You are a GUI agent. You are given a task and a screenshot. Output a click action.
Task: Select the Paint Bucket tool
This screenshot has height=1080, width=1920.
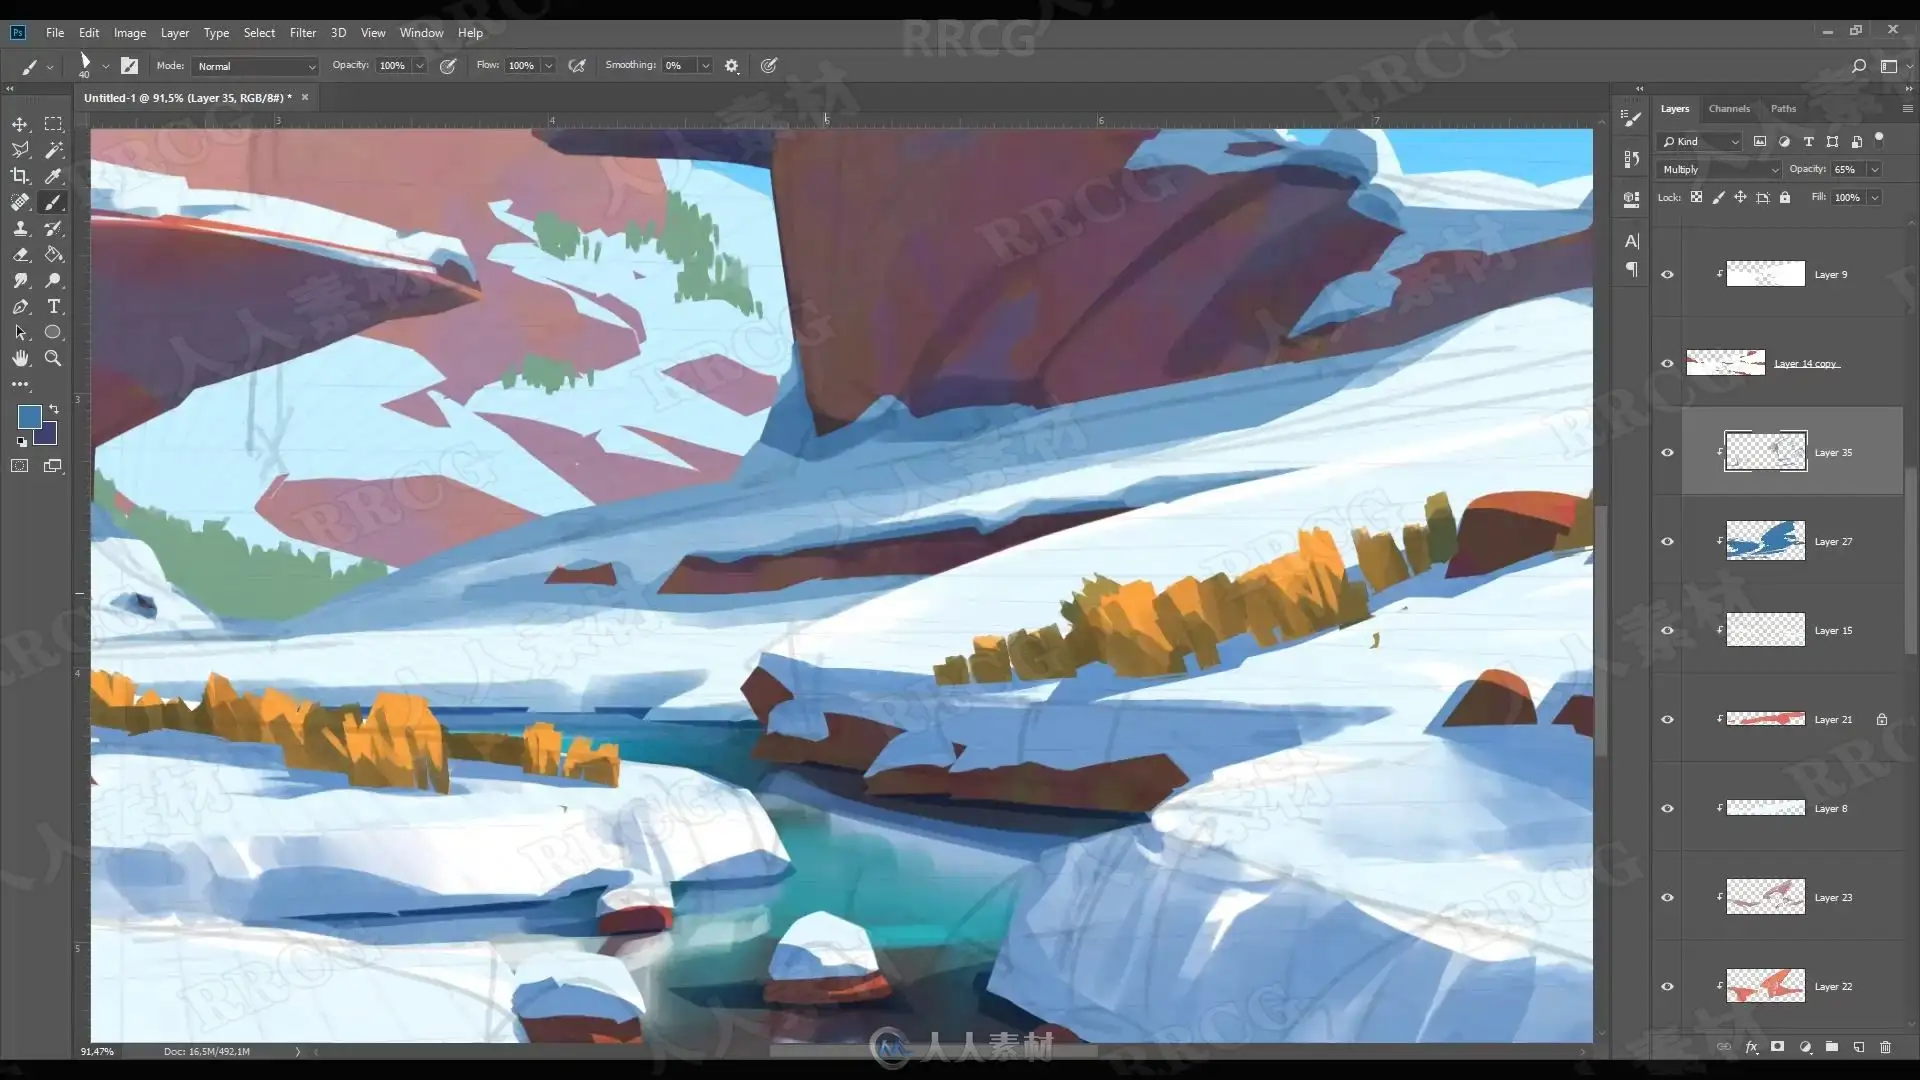pyautogui.click(x=53, y=254)
